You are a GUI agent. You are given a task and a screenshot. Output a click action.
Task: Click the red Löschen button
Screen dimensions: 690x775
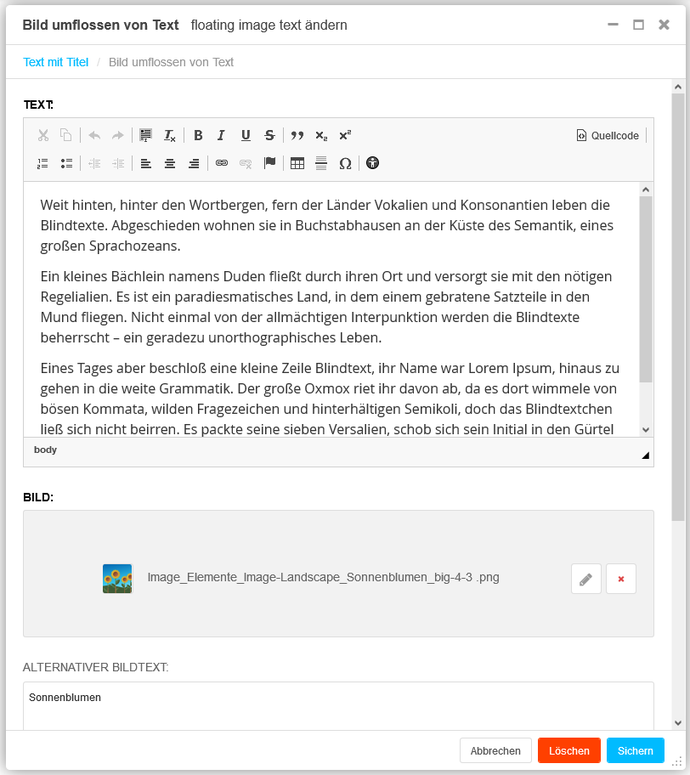click(569, 751)
